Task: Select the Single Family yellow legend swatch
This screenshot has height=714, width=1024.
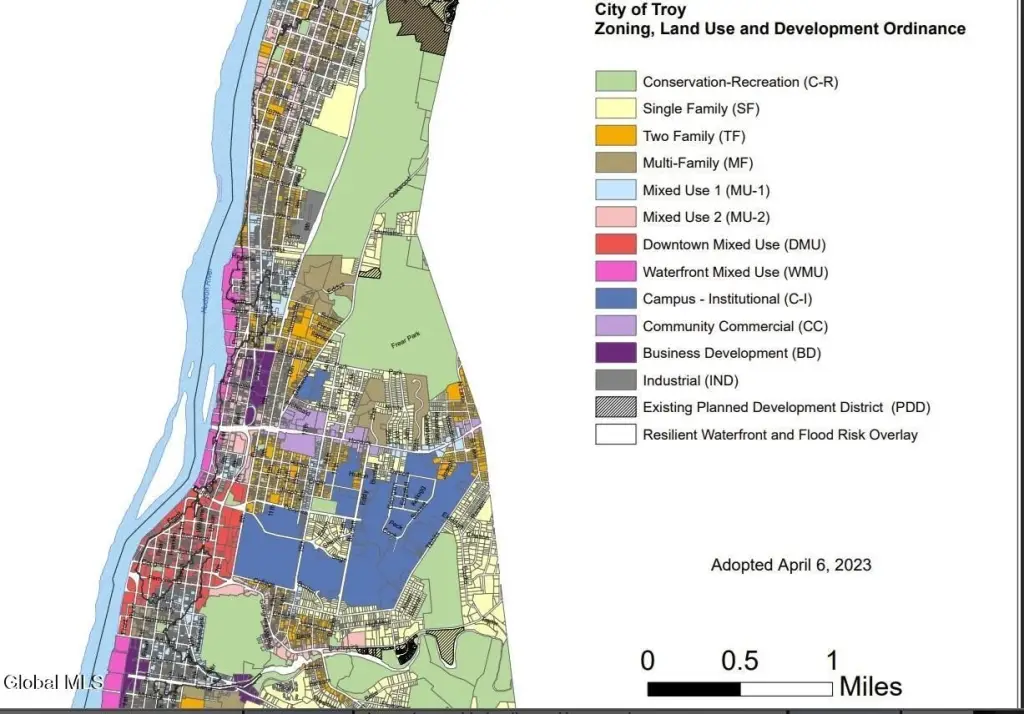Action: (x=614, y=109)
